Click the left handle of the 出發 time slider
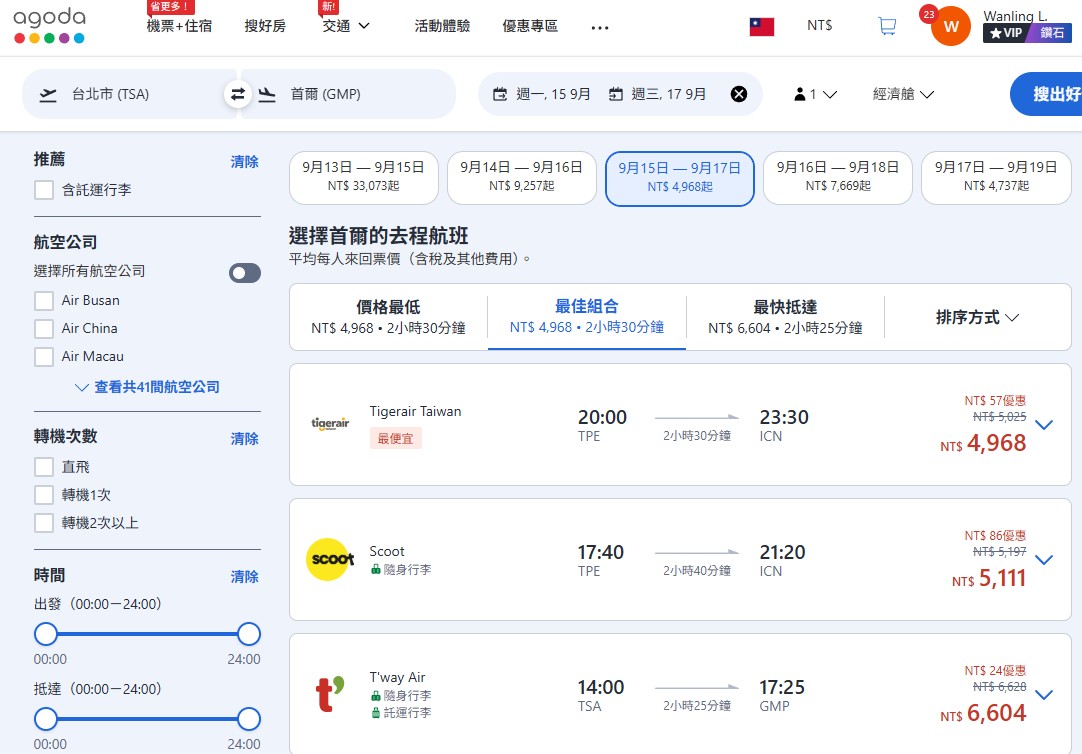Image resolution: width=1082 pixels, height=754 pixels. tap(46, 634)
